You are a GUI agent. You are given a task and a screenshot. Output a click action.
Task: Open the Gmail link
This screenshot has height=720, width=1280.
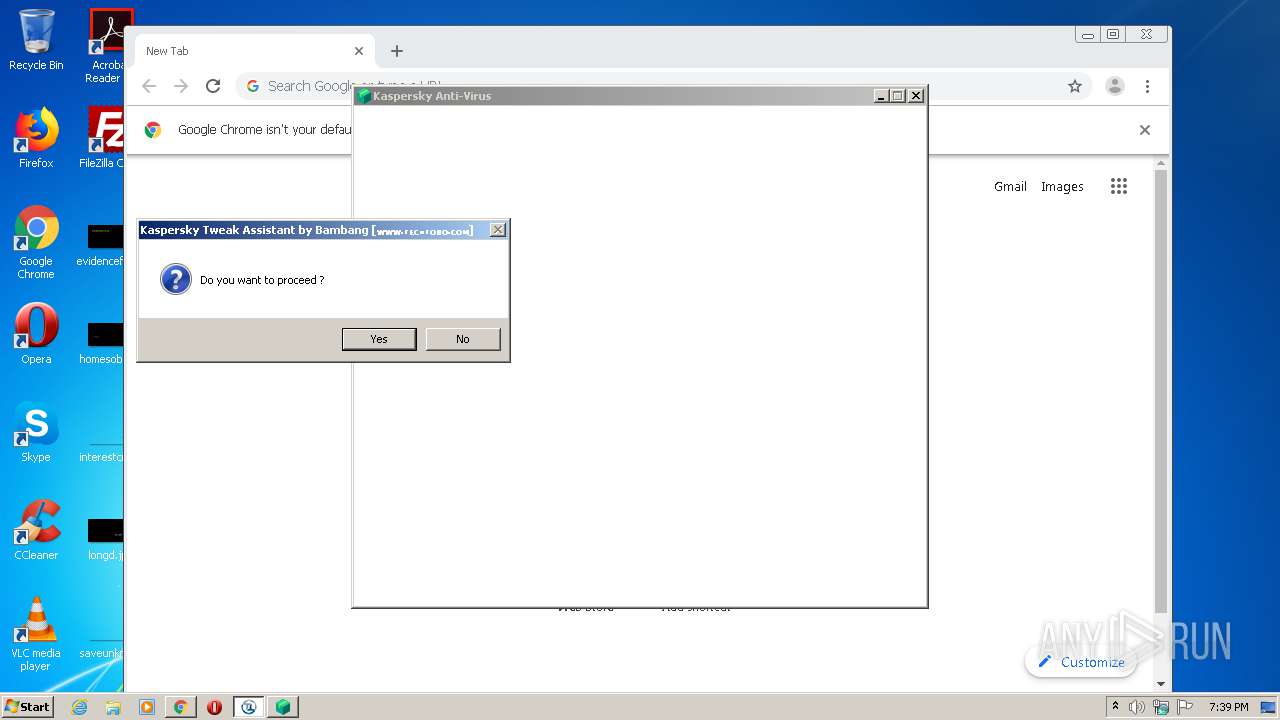[1010, 187]
